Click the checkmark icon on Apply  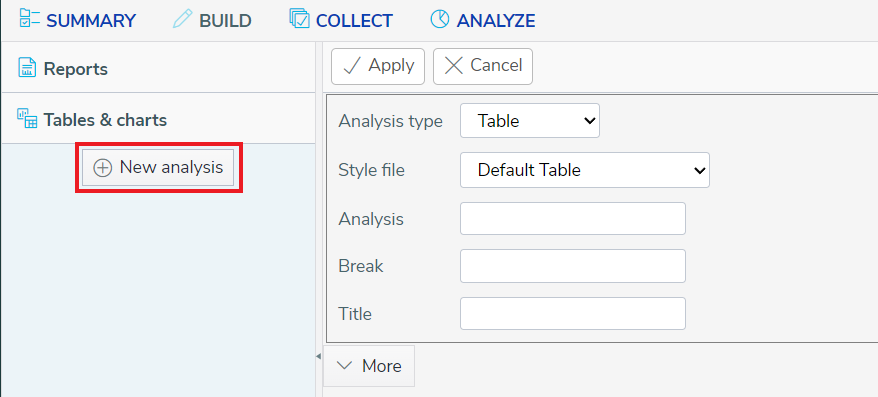tap(352, 66)
